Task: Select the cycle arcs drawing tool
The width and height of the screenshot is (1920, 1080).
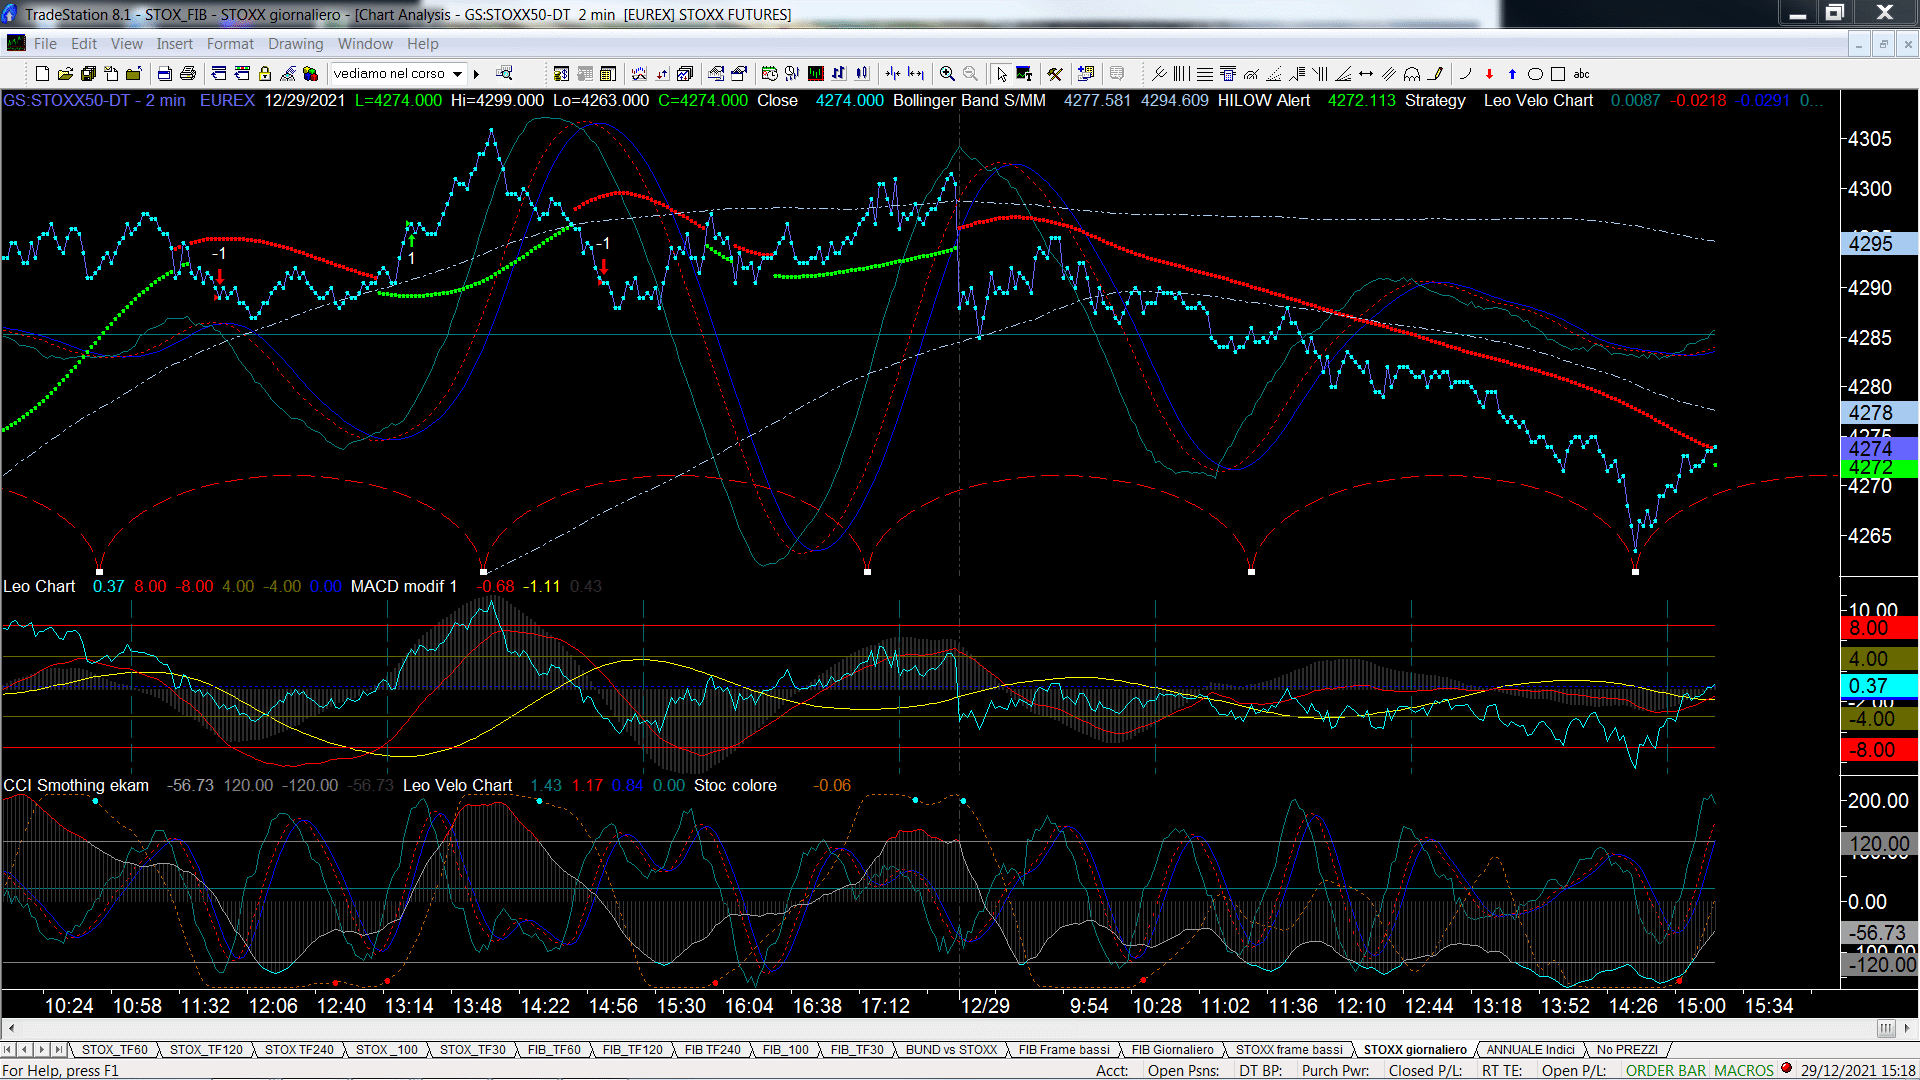Action: tap(1412, 74)
